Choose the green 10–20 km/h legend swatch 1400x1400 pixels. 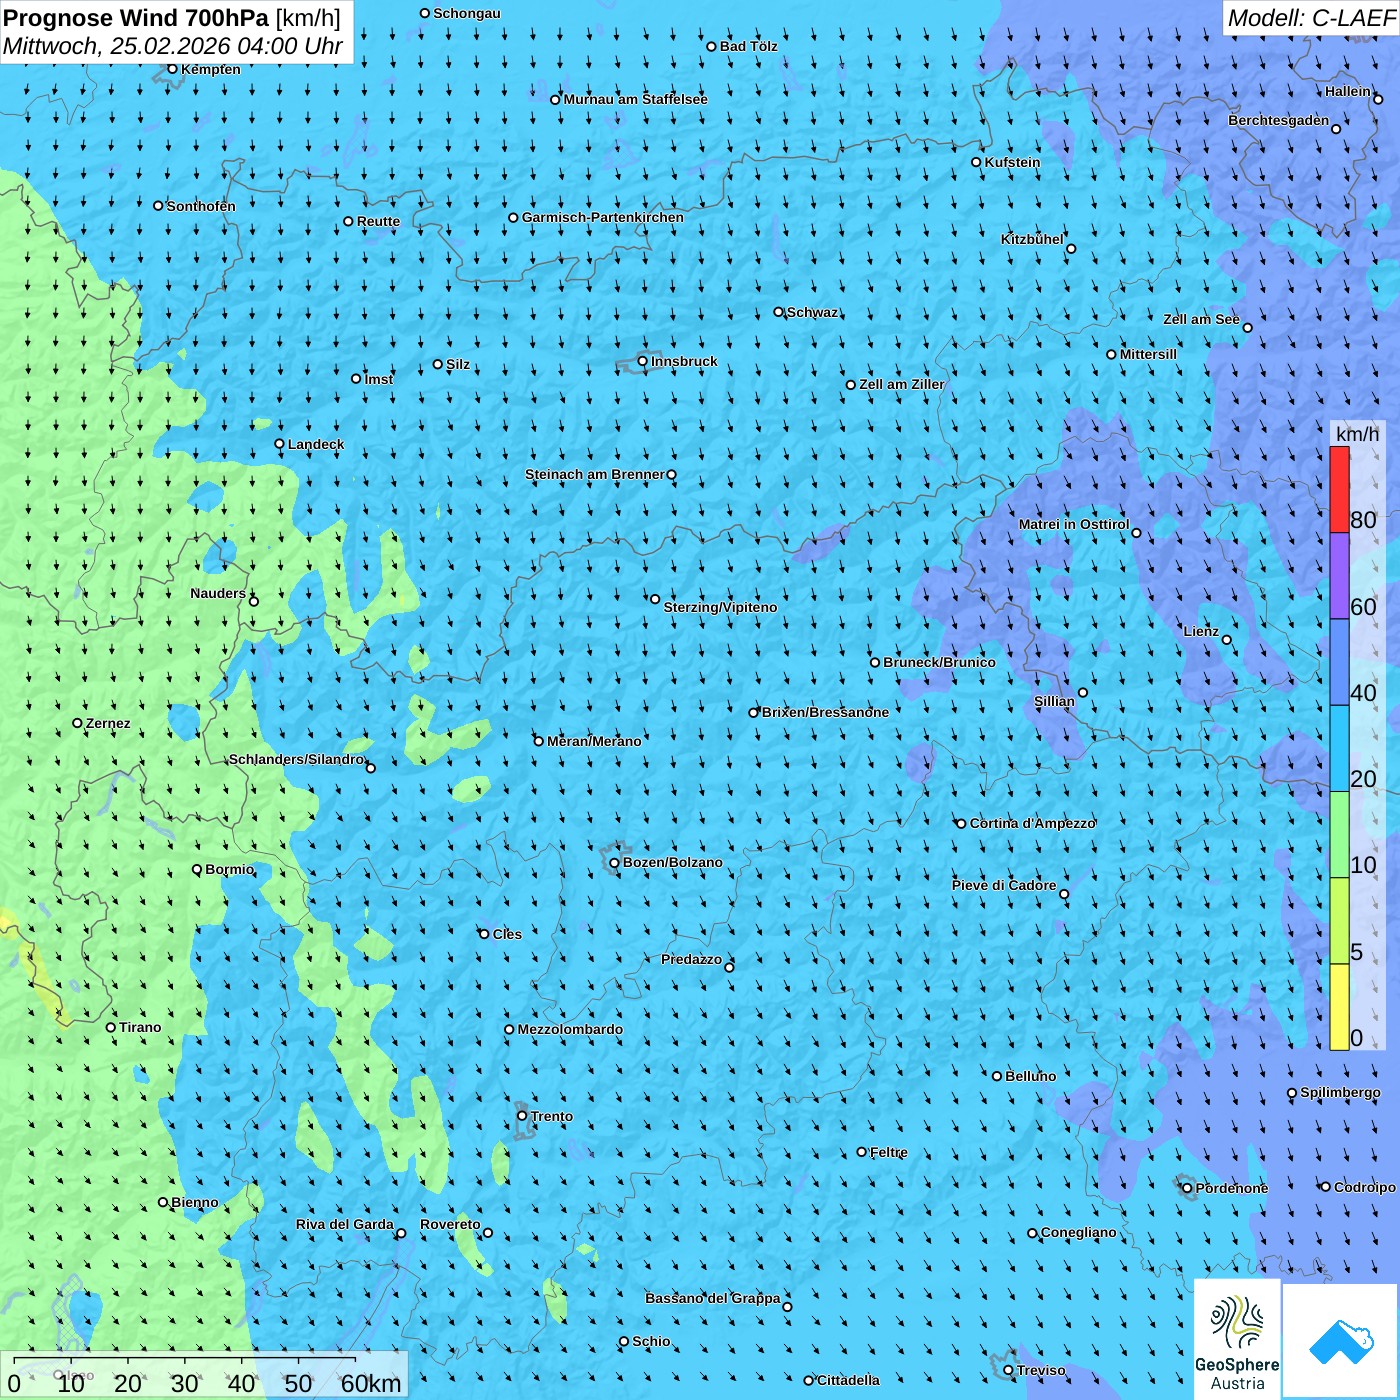[1339, 835]
